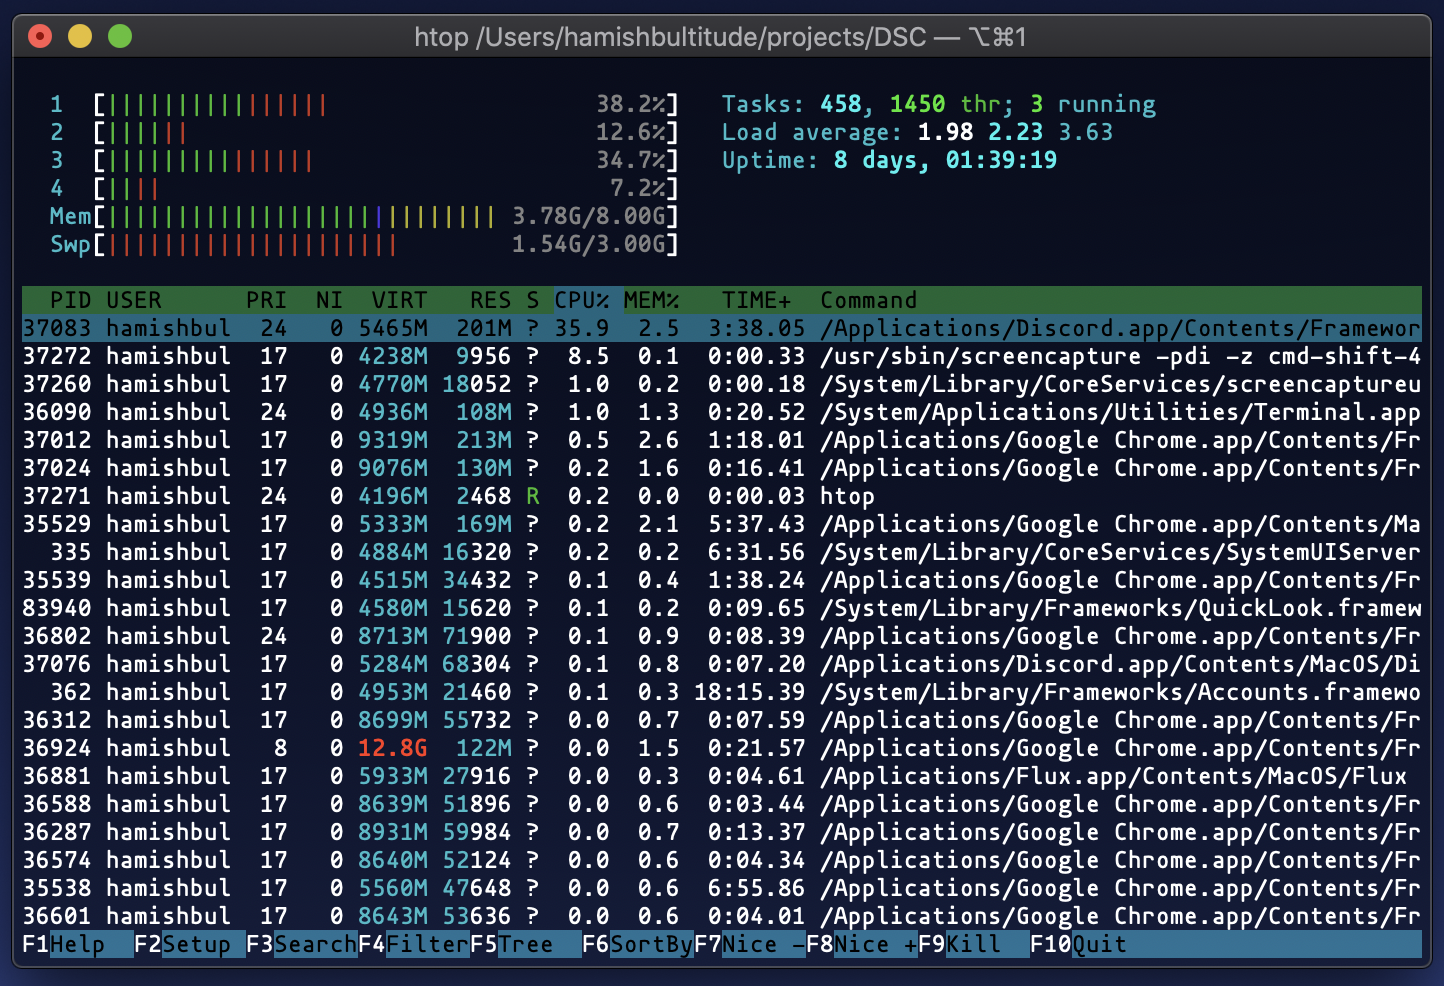
Task: Select Chrome process row PID 37024
Action: 721,468
